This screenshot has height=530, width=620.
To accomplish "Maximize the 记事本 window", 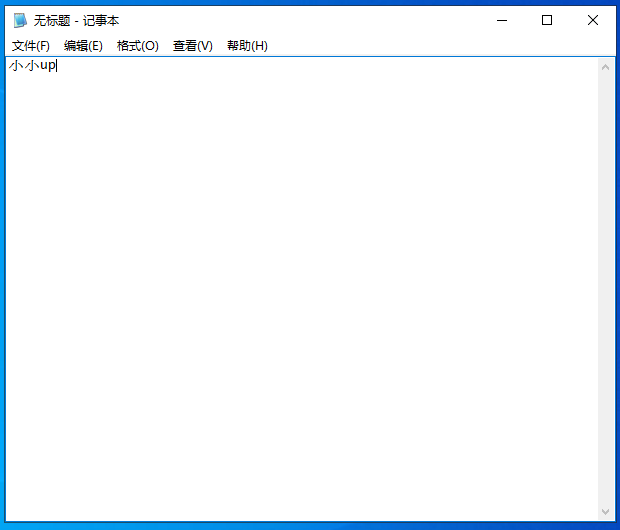I will [547, 20].
